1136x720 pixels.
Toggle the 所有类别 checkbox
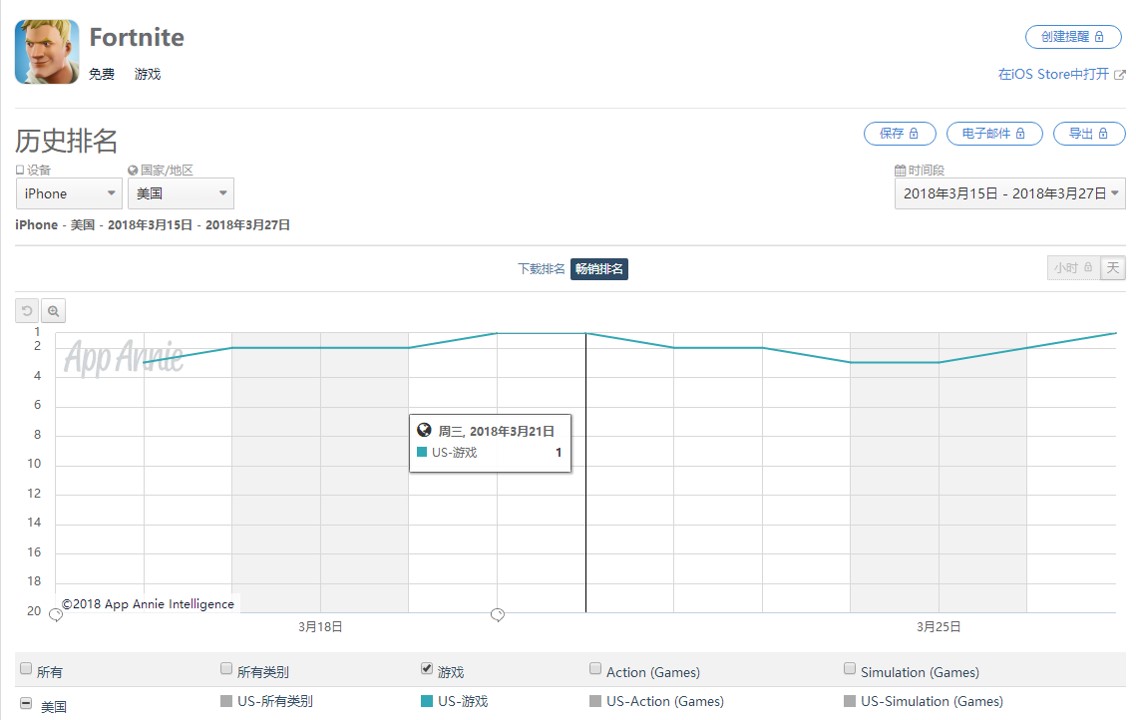(x=226, y=668)
